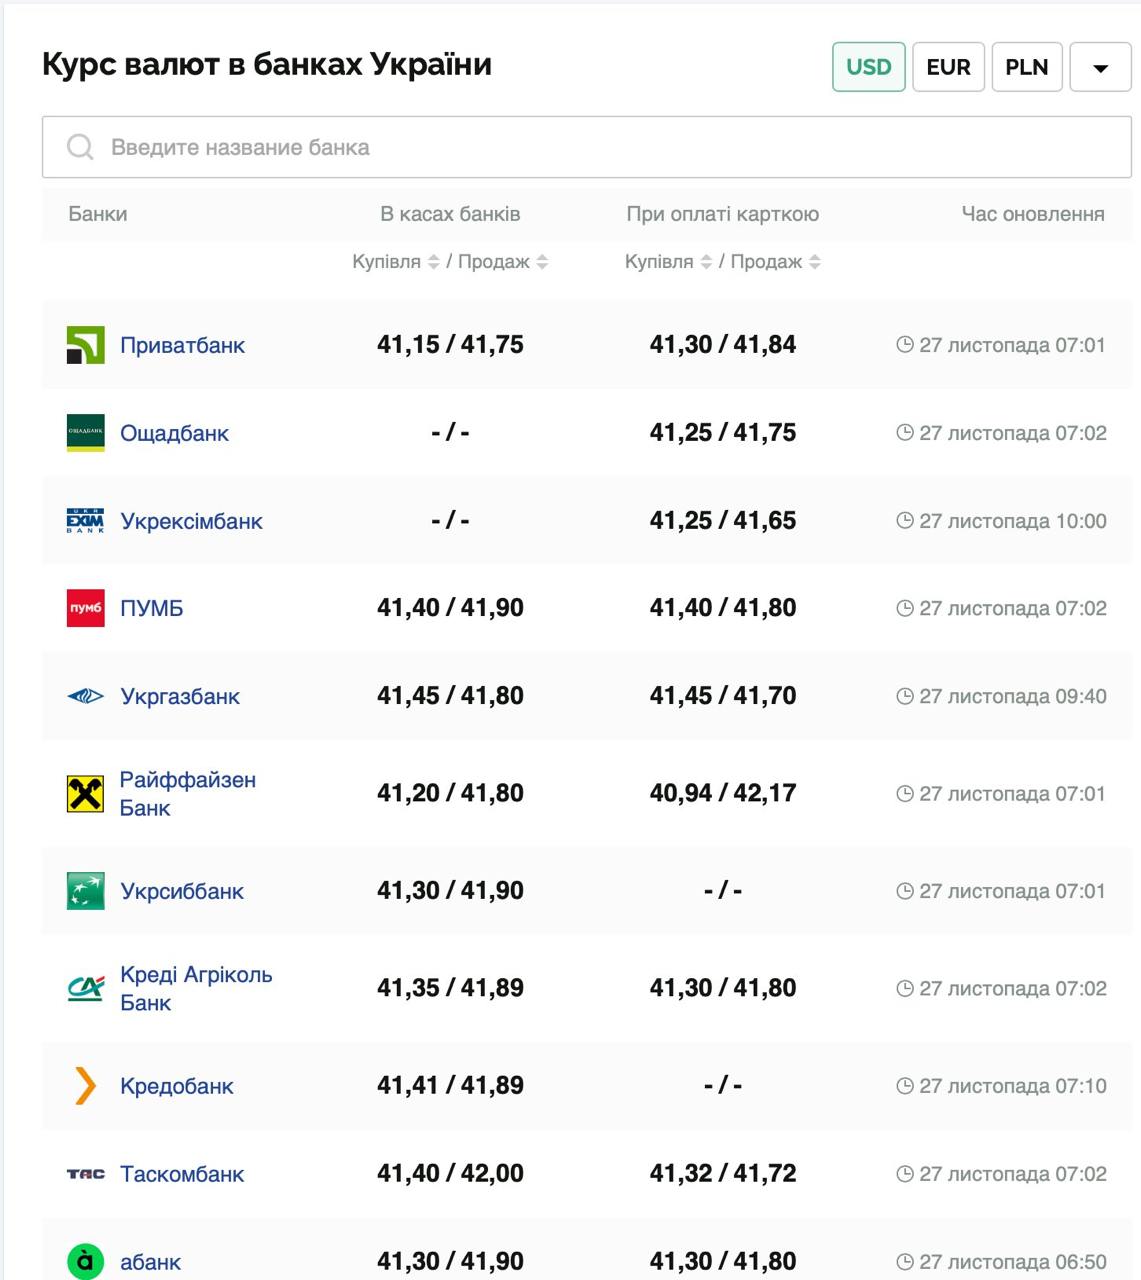Select the USD currency tab
The height and width of the screenshot is (1280, 1141).
(868, 67)
